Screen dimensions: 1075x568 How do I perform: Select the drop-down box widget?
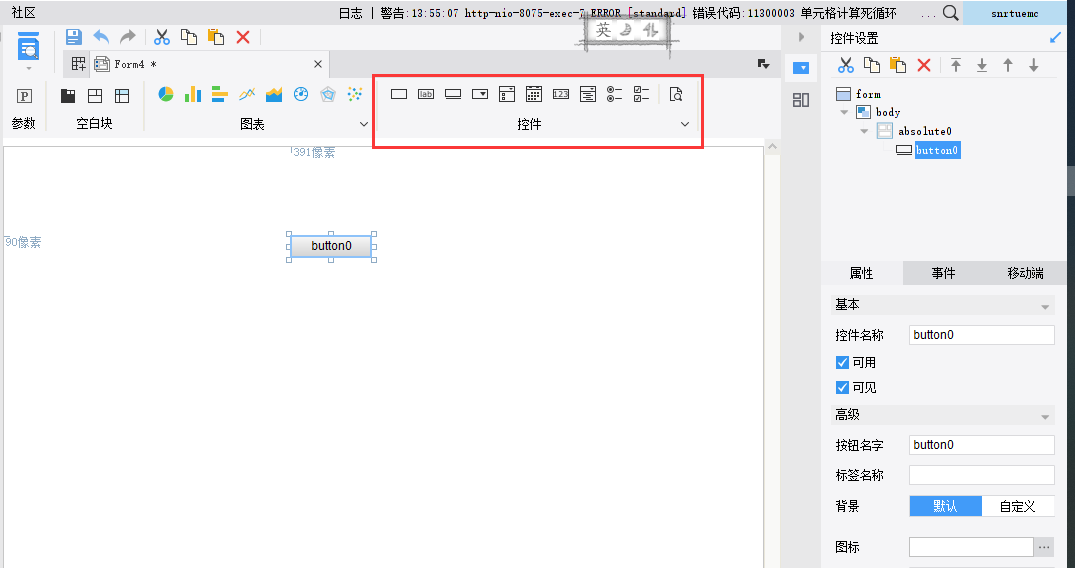pos(480,94)
